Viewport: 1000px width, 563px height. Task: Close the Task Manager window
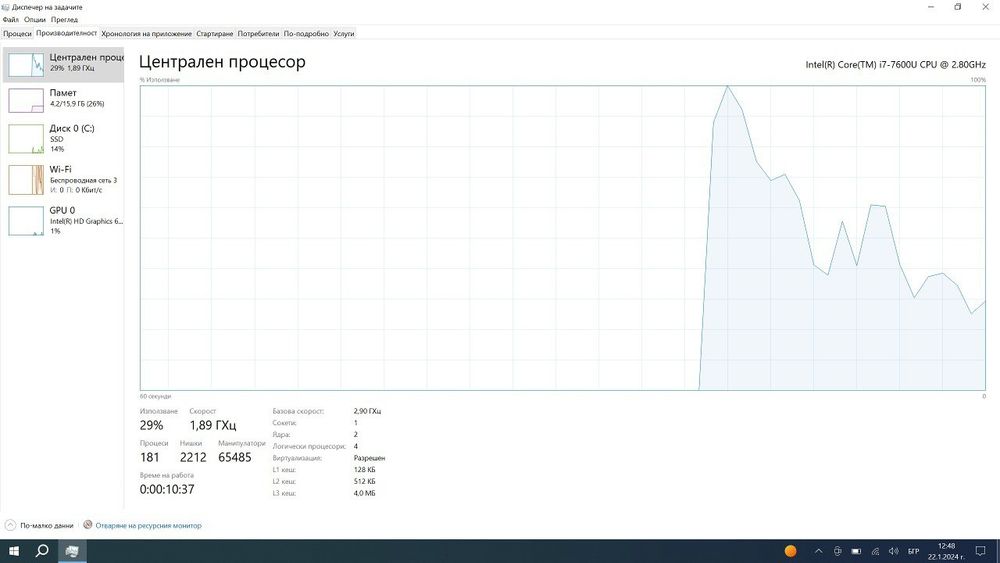(985, 7)
